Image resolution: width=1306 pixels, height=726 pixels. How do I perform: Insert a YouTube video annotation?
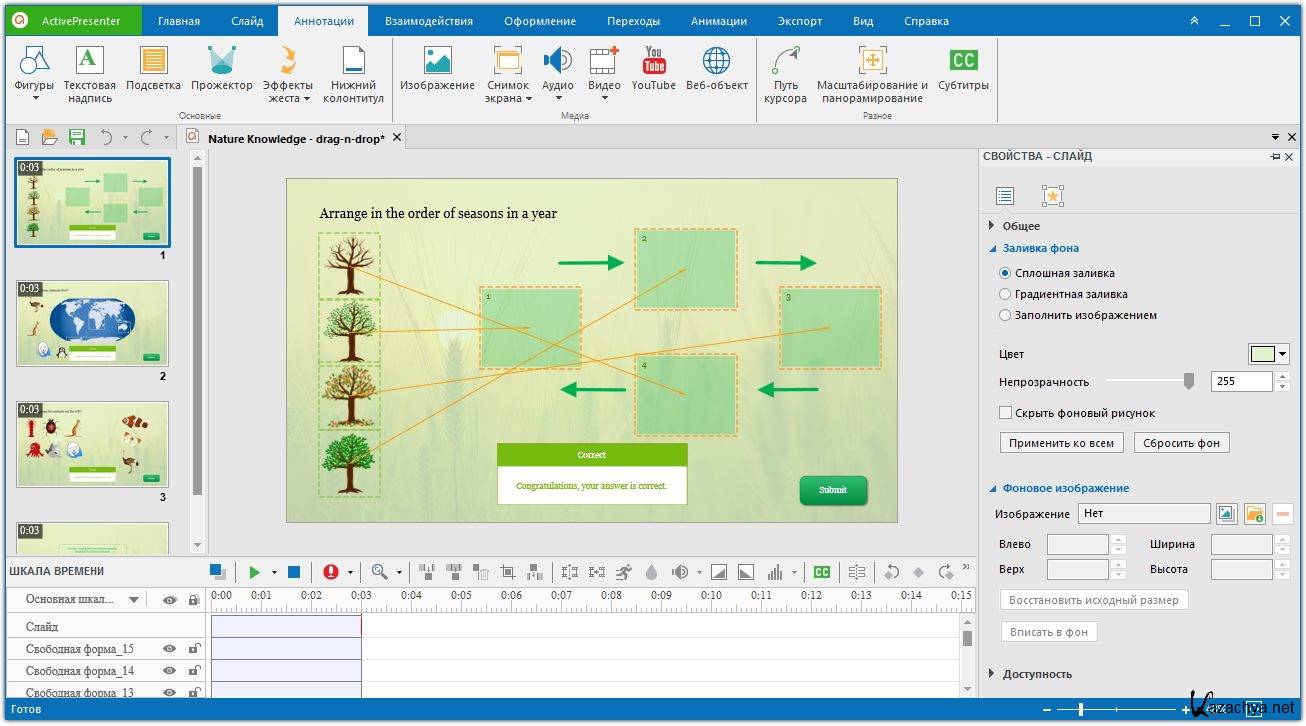click(x=653, y=71)
